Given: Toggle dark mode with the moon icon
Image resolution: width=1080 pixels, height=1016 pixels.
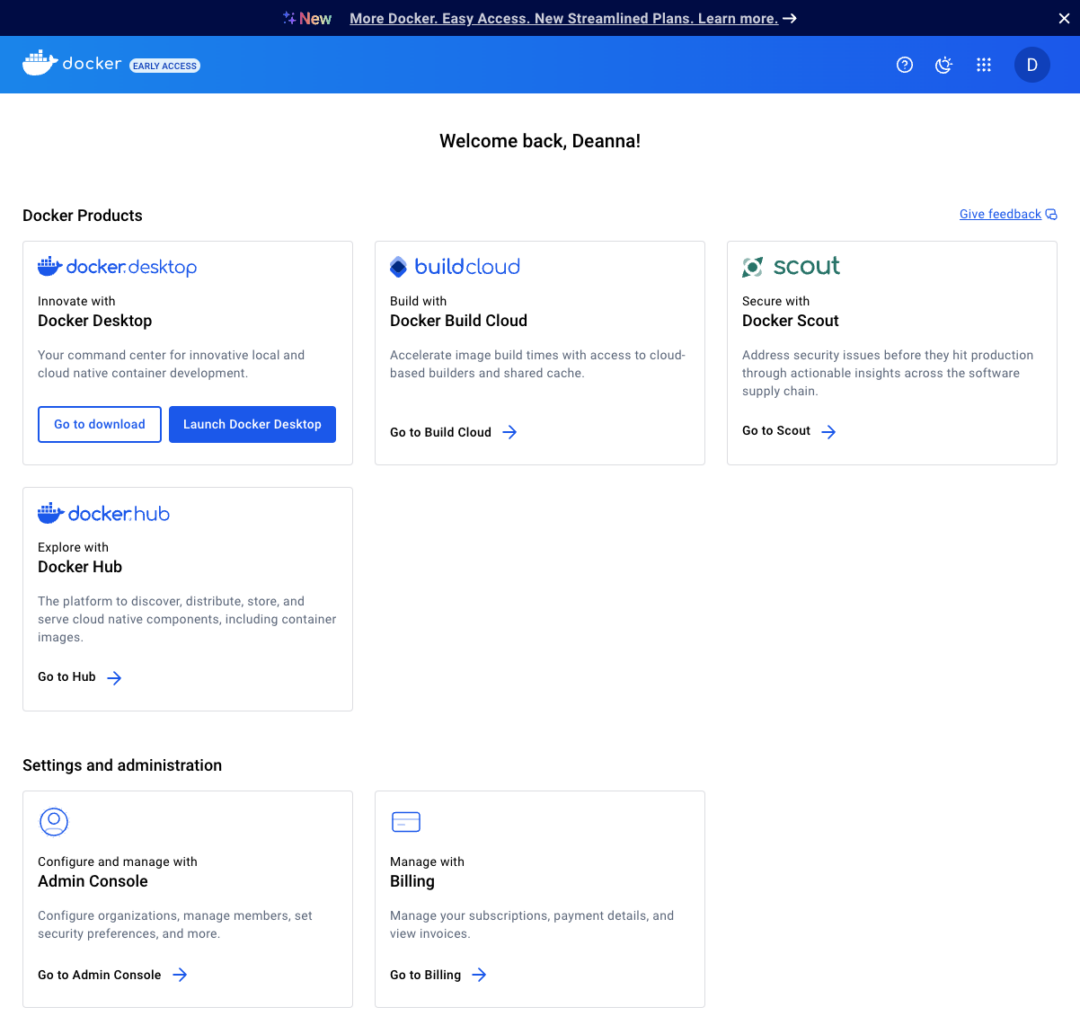Looking at the screenshot, I should click(943, 64).
